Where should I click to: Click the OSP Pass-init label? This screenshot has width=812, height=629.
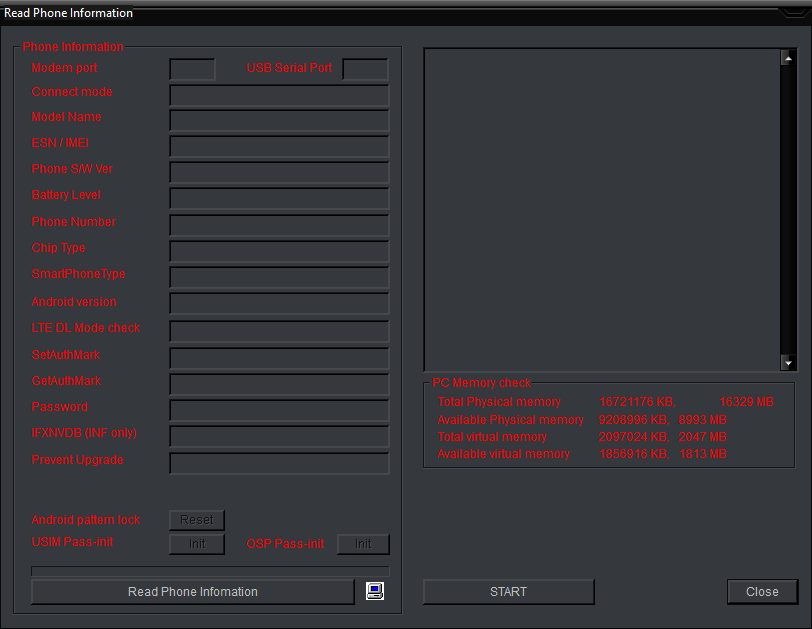click(285, 544)
